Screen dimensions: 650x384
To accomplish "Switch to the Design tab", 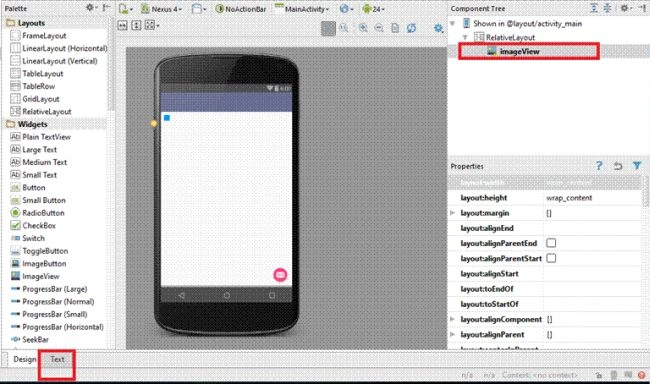I will pyautogui.click(x=24, y=359).
